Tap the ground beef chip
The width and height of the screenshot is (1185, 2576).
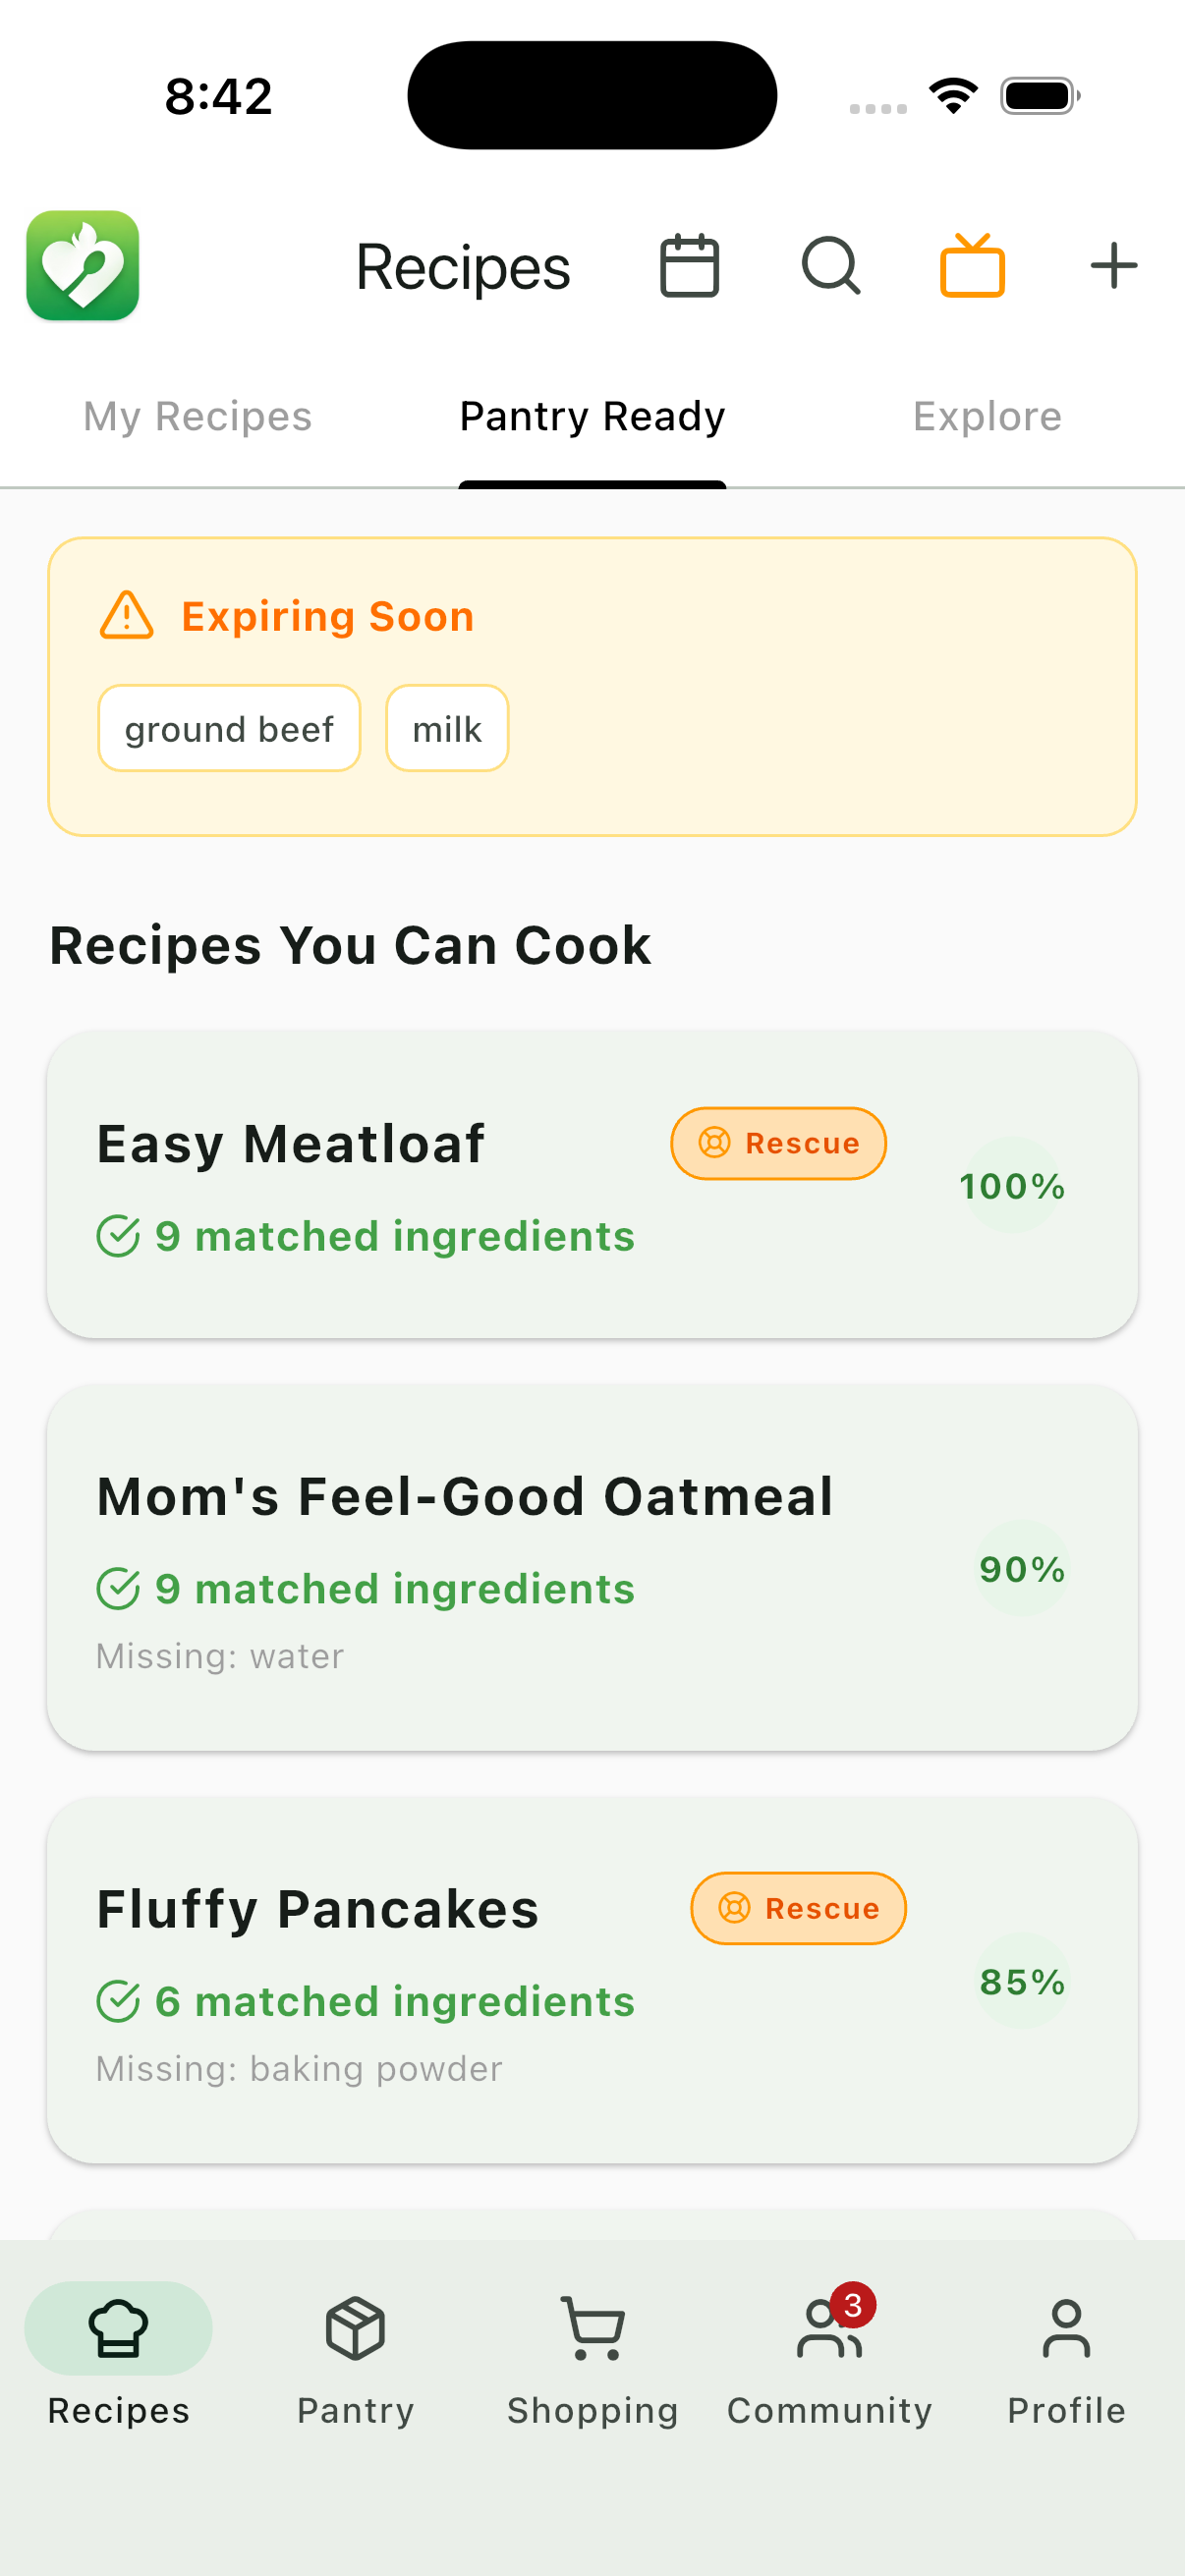(229, 729)
